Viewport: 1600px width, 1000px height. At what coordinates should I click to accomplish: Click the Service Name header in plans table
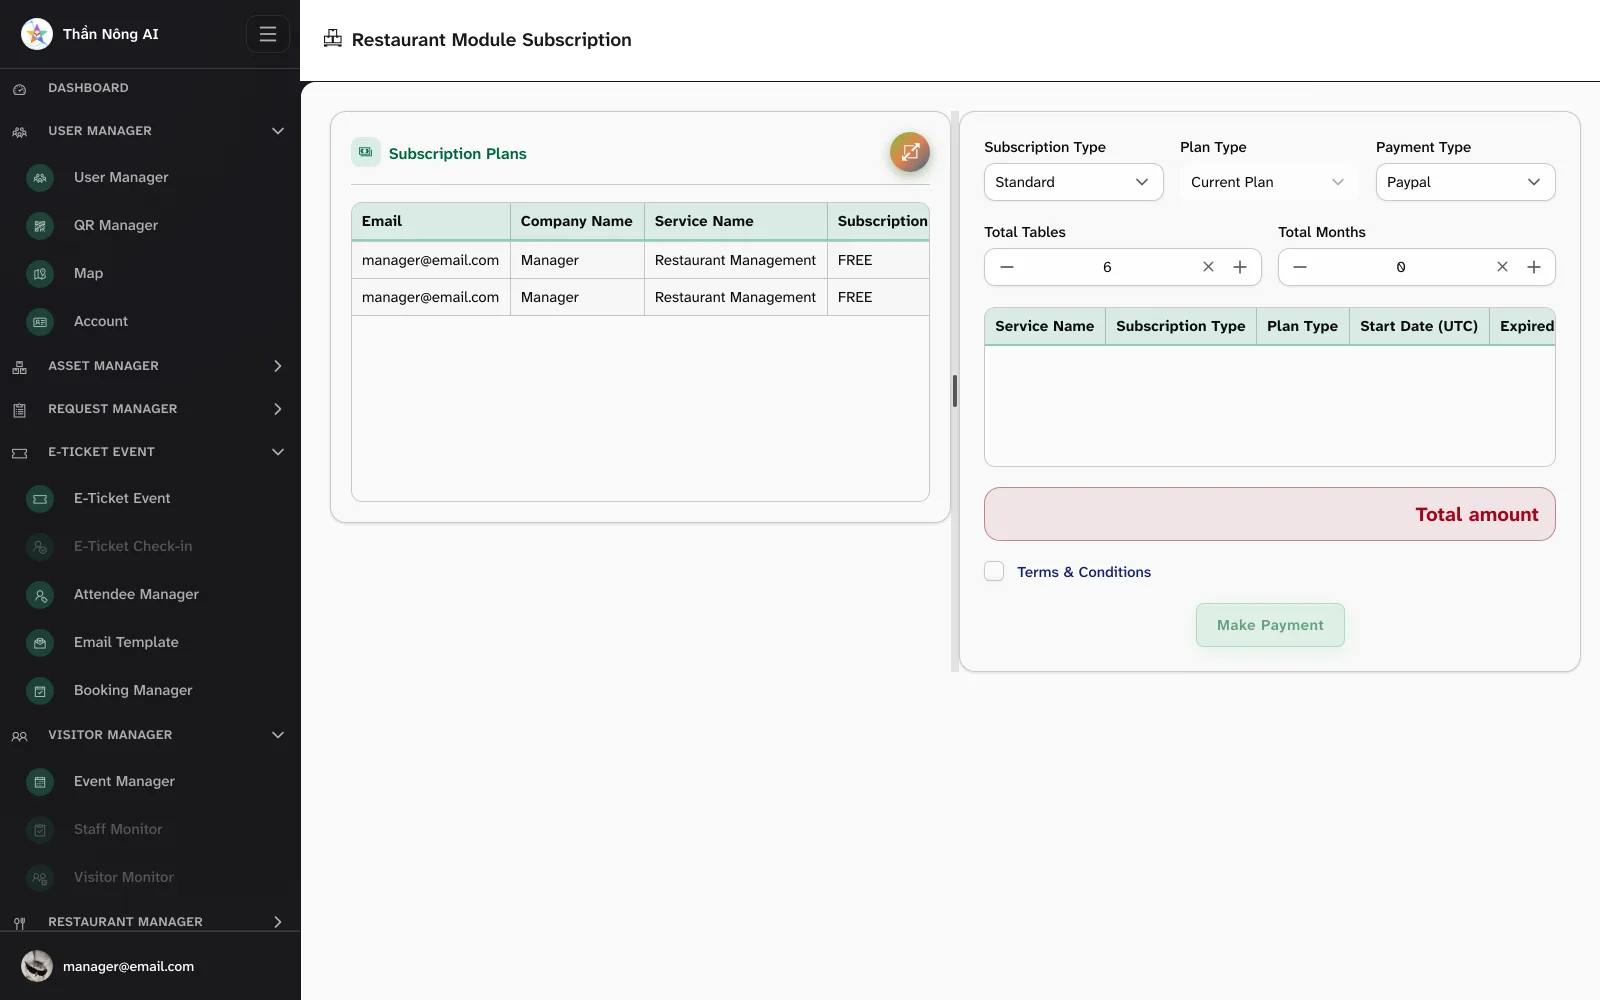coord(736,221)
